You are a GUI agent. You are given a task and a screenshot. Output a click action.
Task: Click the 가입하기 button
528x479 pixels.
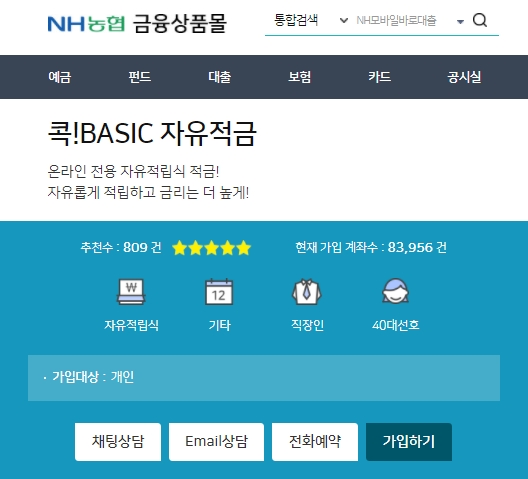tap(409, 442)
